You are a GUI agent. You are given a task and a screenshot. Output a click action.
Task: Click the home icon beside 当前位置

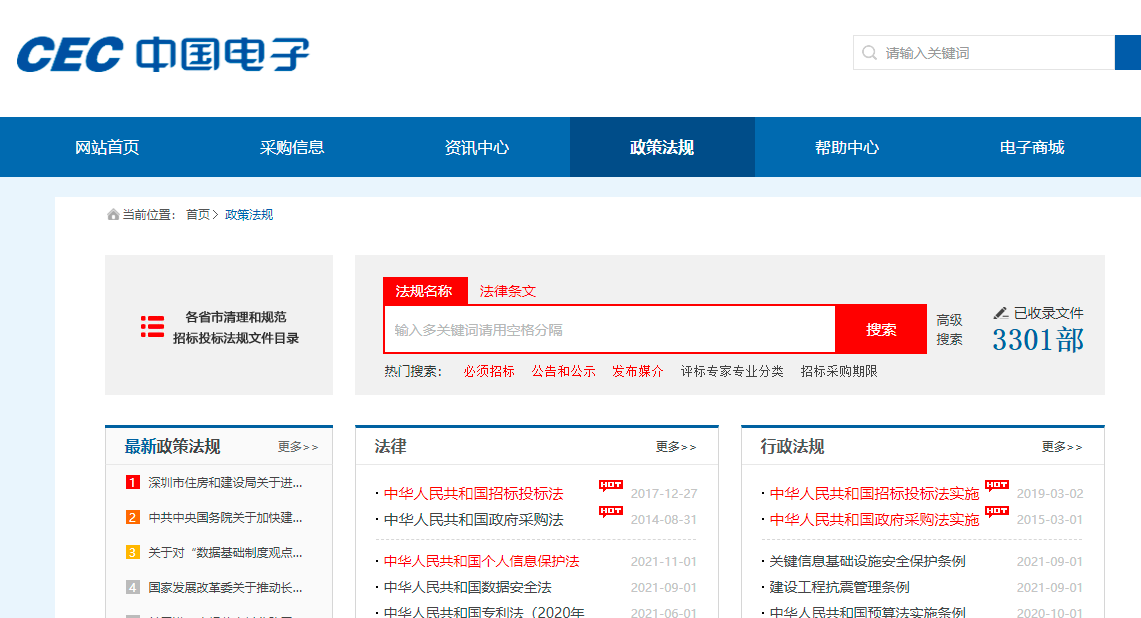pyautogui.click(x=113, y=215)
